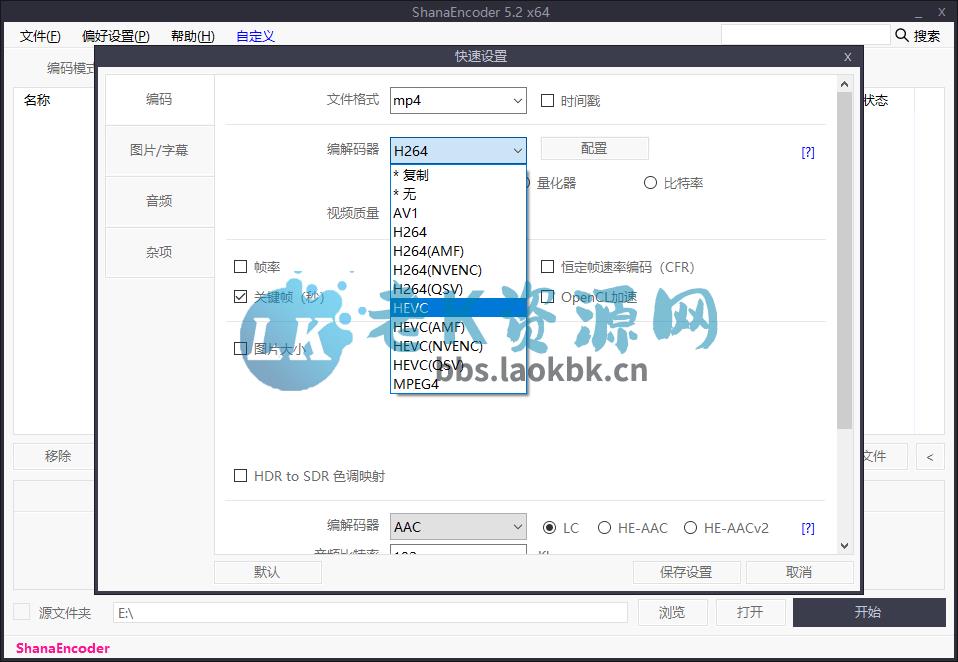Enable 恒定帧速率编码 (CFR) checkbox
The height and width of the screenshot is (662, 958).
click(547, 266)
